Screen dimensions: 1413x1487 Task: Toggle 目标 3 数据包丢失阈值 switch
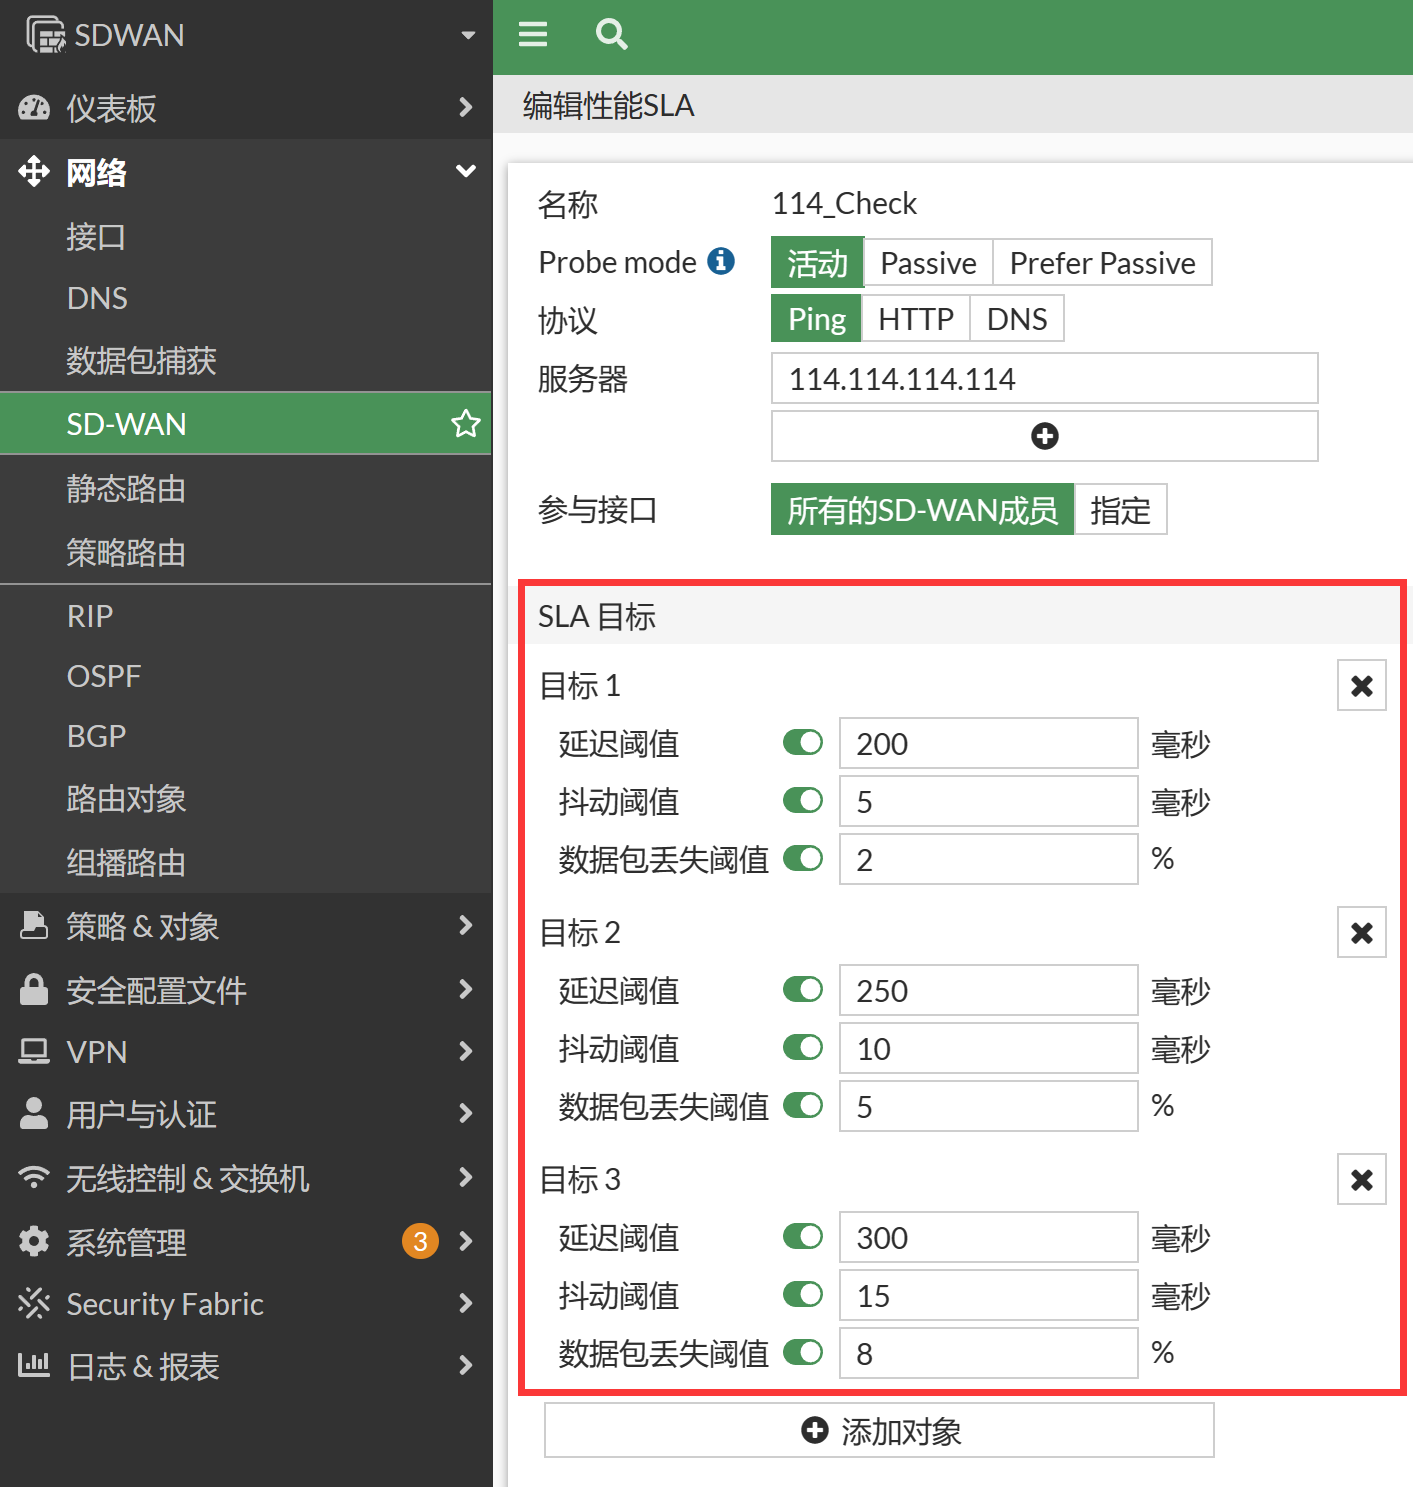coord(802,1353)
